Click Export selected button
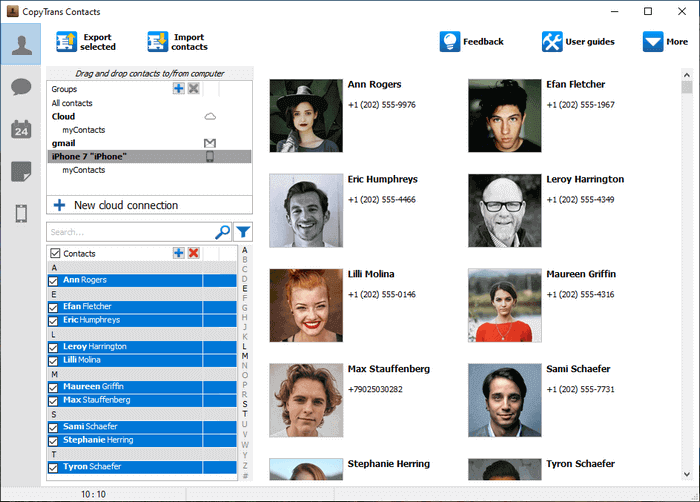 point(86,42)
